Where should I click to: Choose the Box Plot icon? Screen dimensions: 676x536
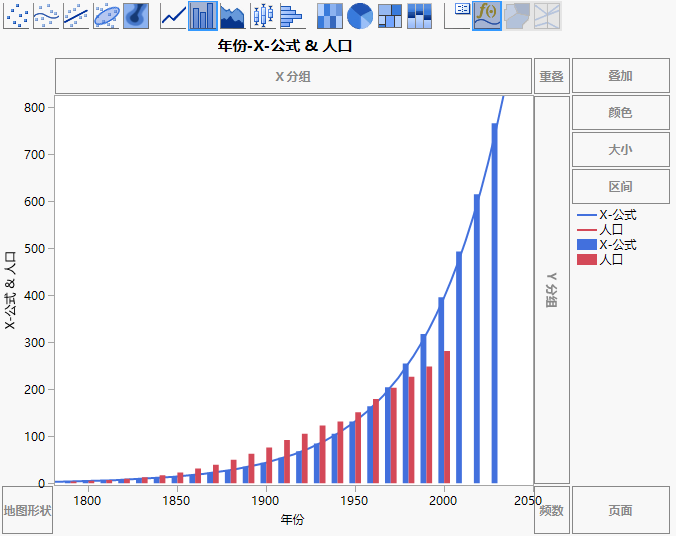(x=262, y=15)
